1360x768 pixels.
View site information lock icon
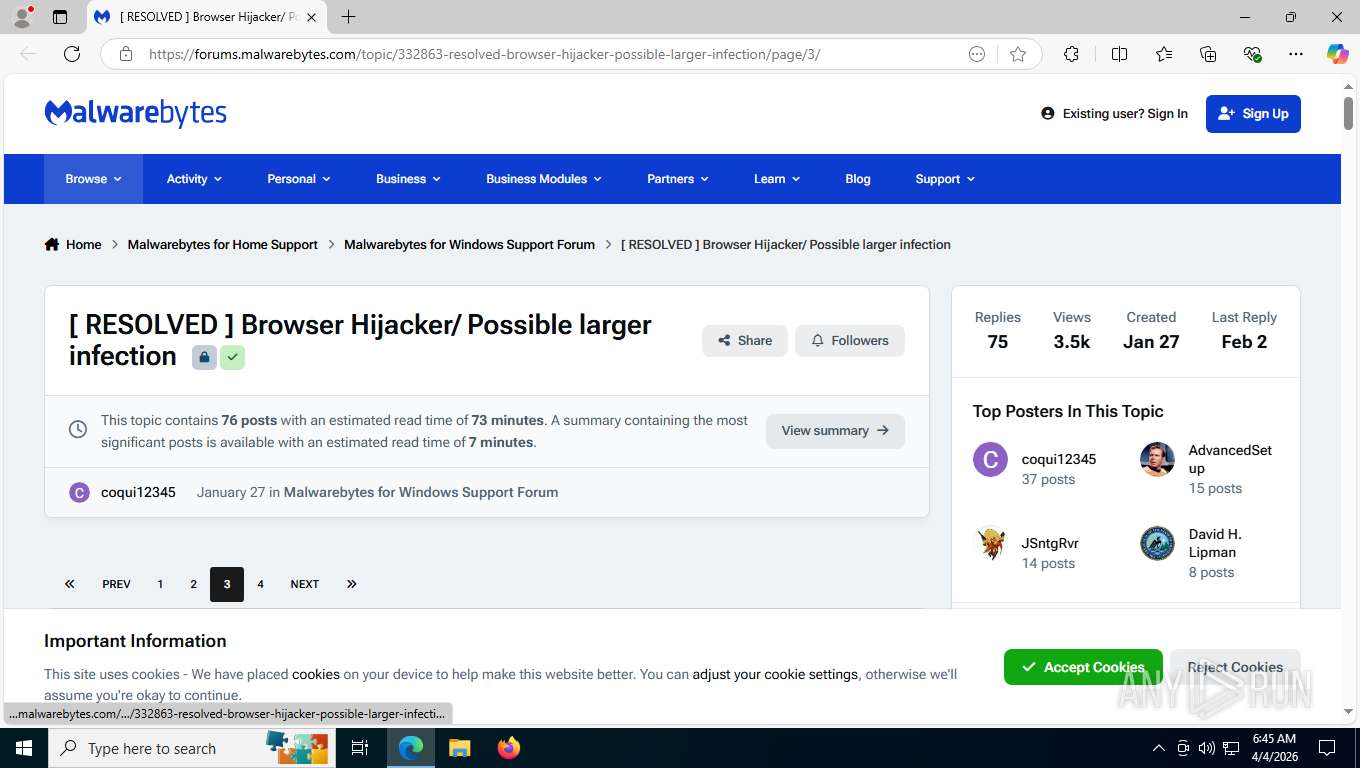[126, 54]
